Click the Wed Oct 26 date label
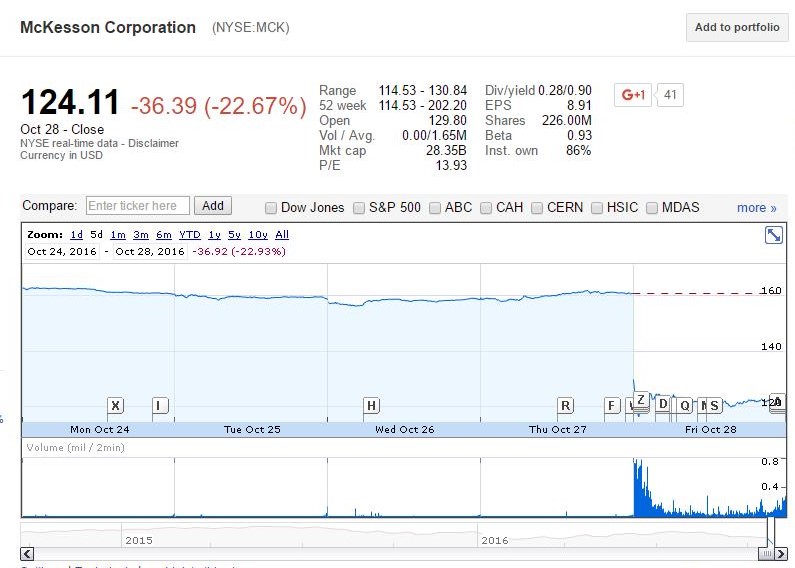Viewport: 795px width, 568px height. coord(405,430)
